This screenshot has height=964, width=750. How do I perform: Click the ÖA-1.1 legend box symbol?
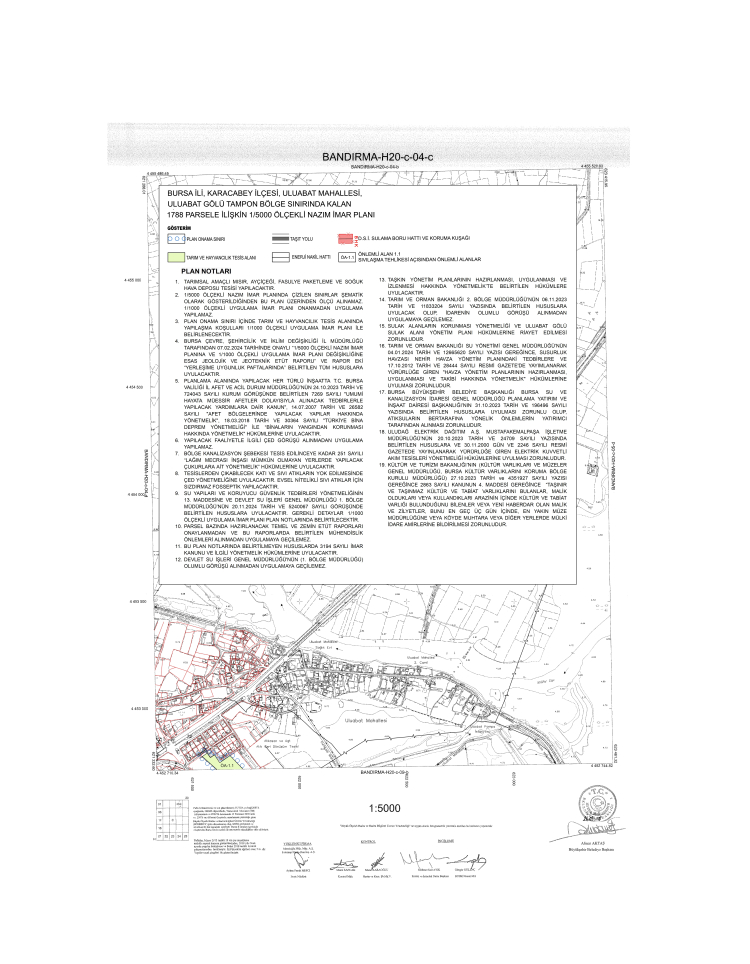346,257
